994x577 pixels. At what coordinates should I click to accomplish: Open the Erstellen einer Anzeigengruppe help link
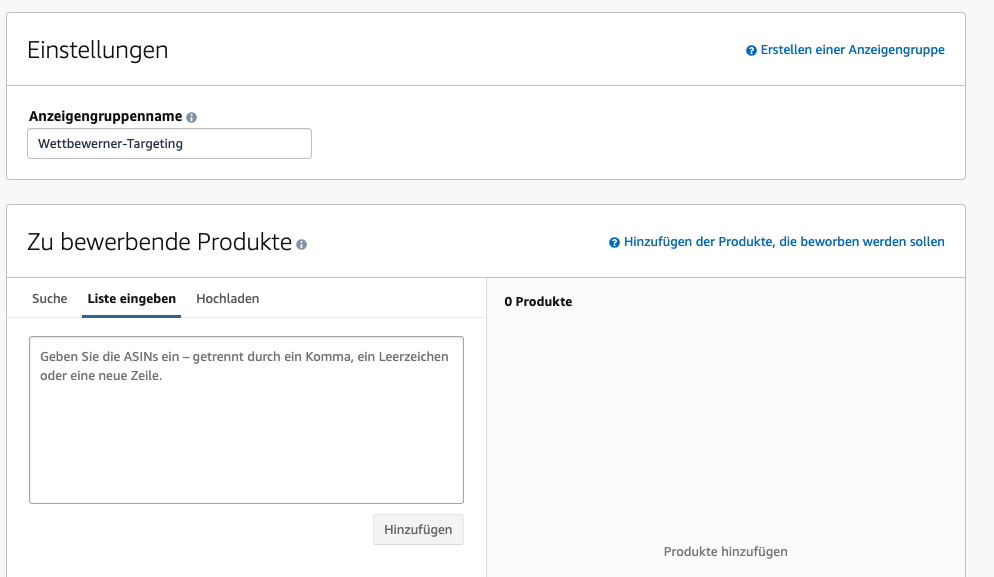point(853,50)
